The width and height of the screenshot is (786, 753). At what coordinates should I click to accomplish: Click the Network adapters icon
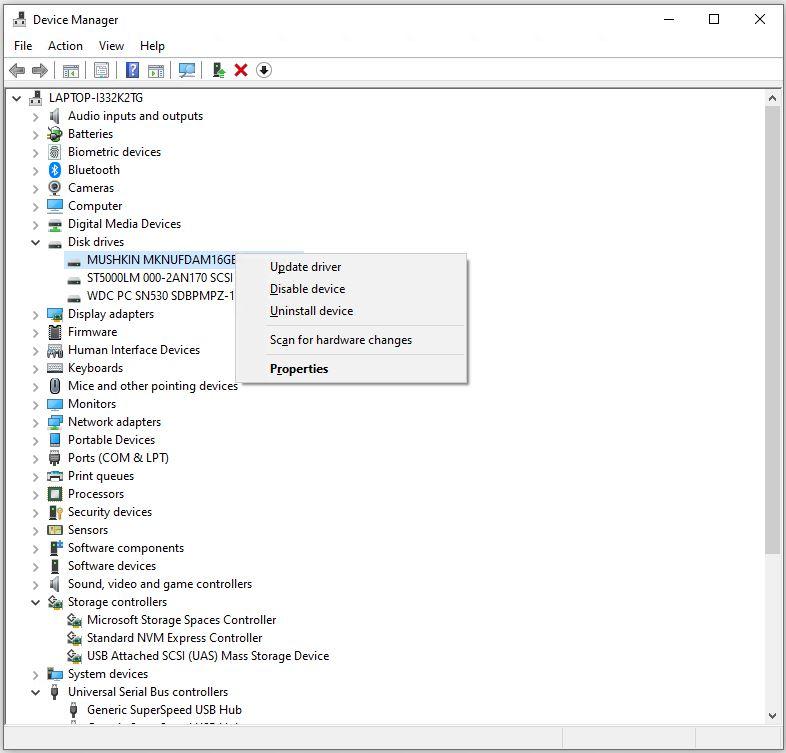tap(55, 422)
